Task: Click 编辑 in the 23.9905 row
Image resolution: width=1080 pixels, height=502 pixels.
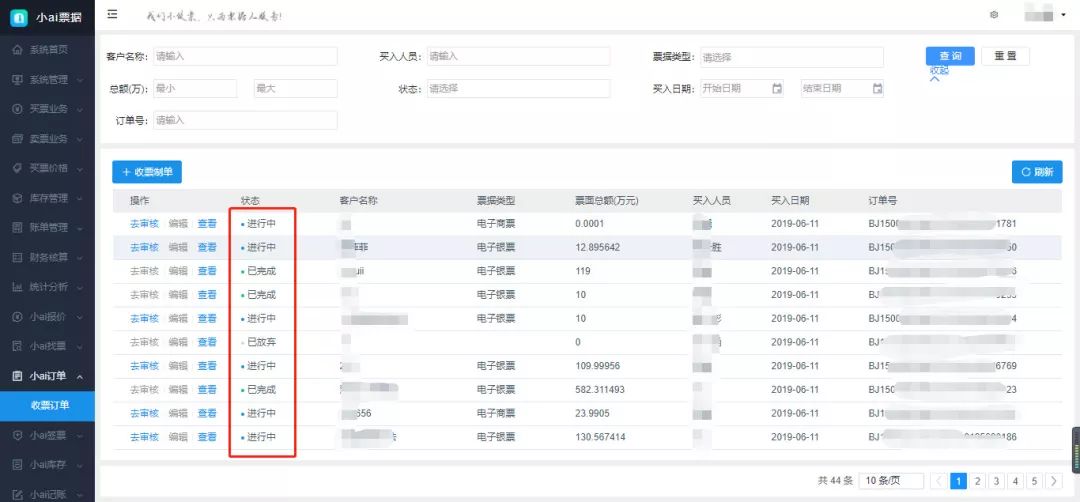Action: tap(178, 413)
